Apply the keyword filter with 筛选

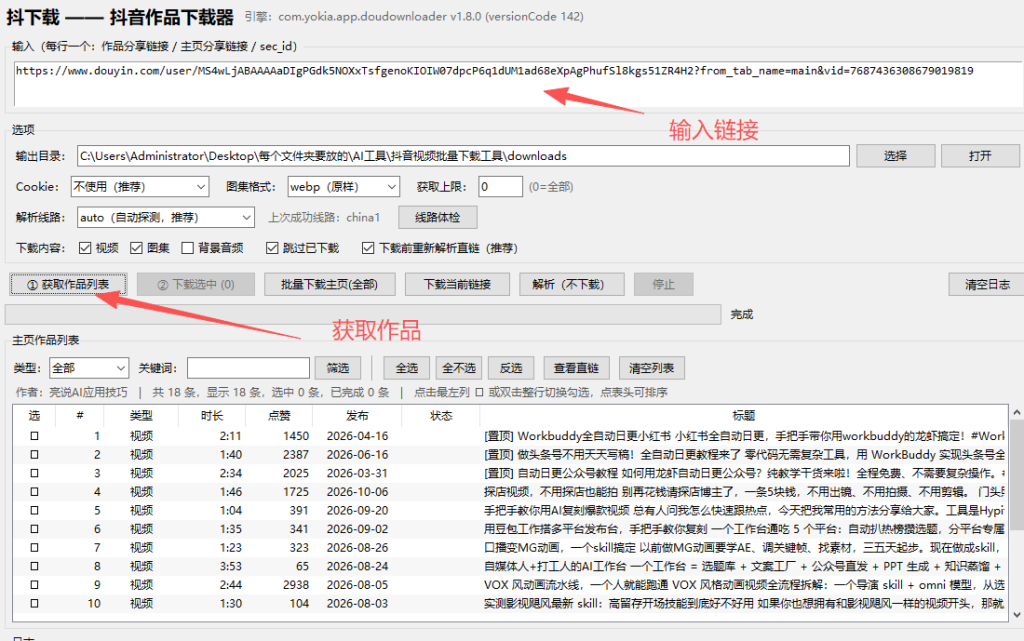point(338,368)
